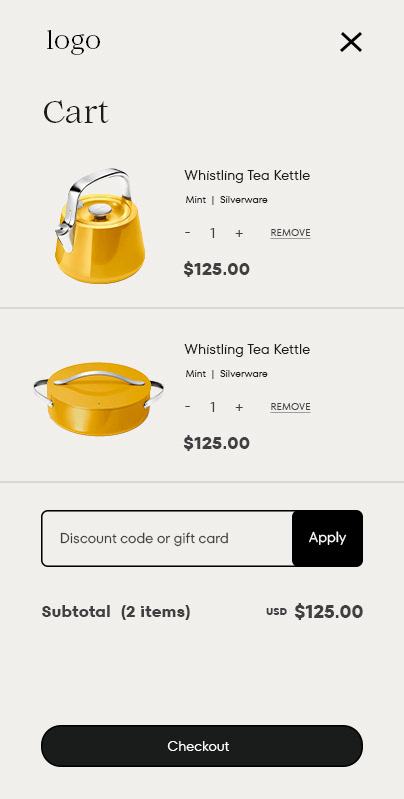The height and width of the screenshot is (799, 404).
Task: Click the logo at the top
Action: (x=73, y=41)
